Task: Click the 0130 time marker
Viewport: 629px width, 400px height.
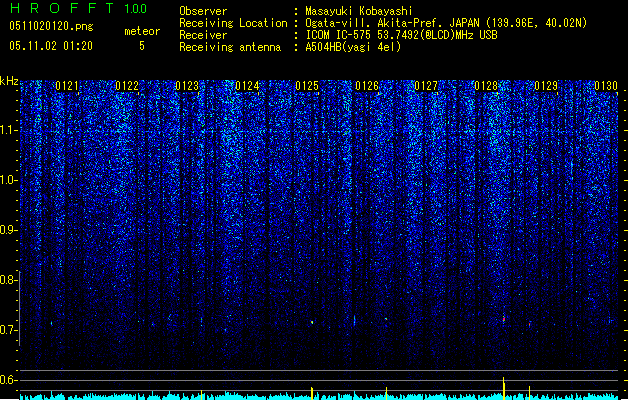Action: click(606, 86)
